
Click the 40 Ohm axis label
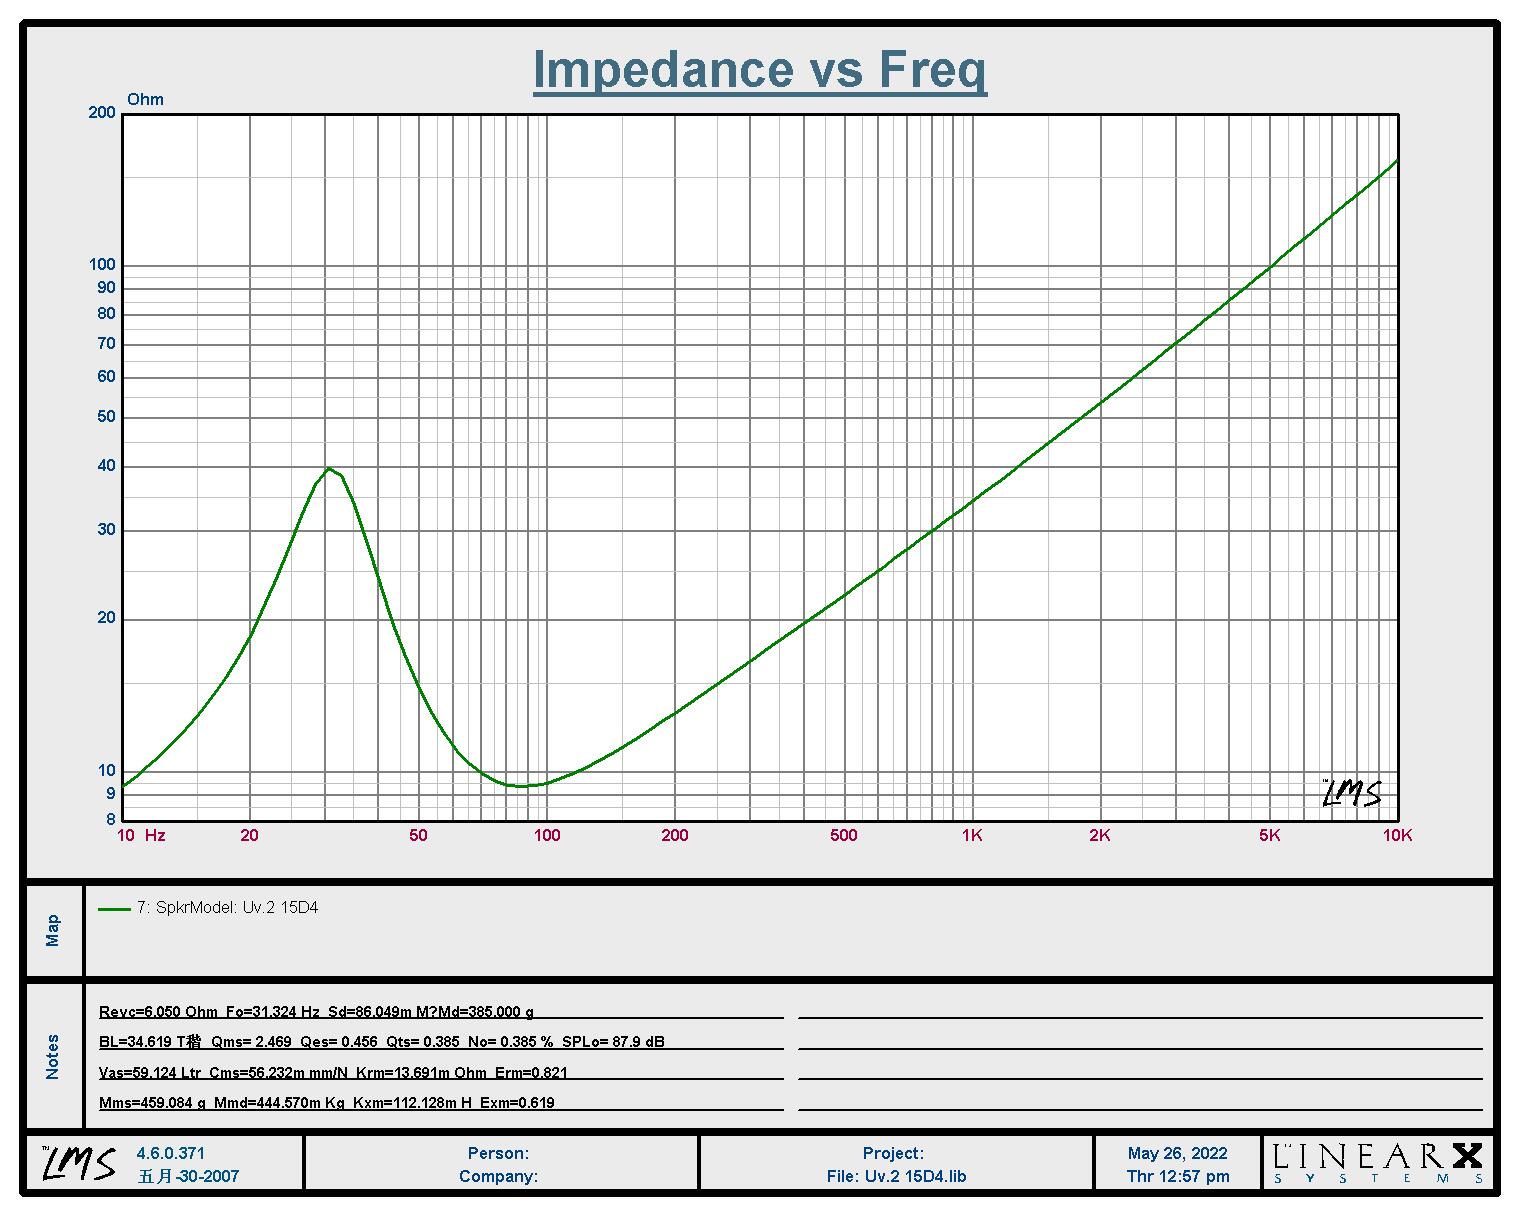tap(106, 466)
